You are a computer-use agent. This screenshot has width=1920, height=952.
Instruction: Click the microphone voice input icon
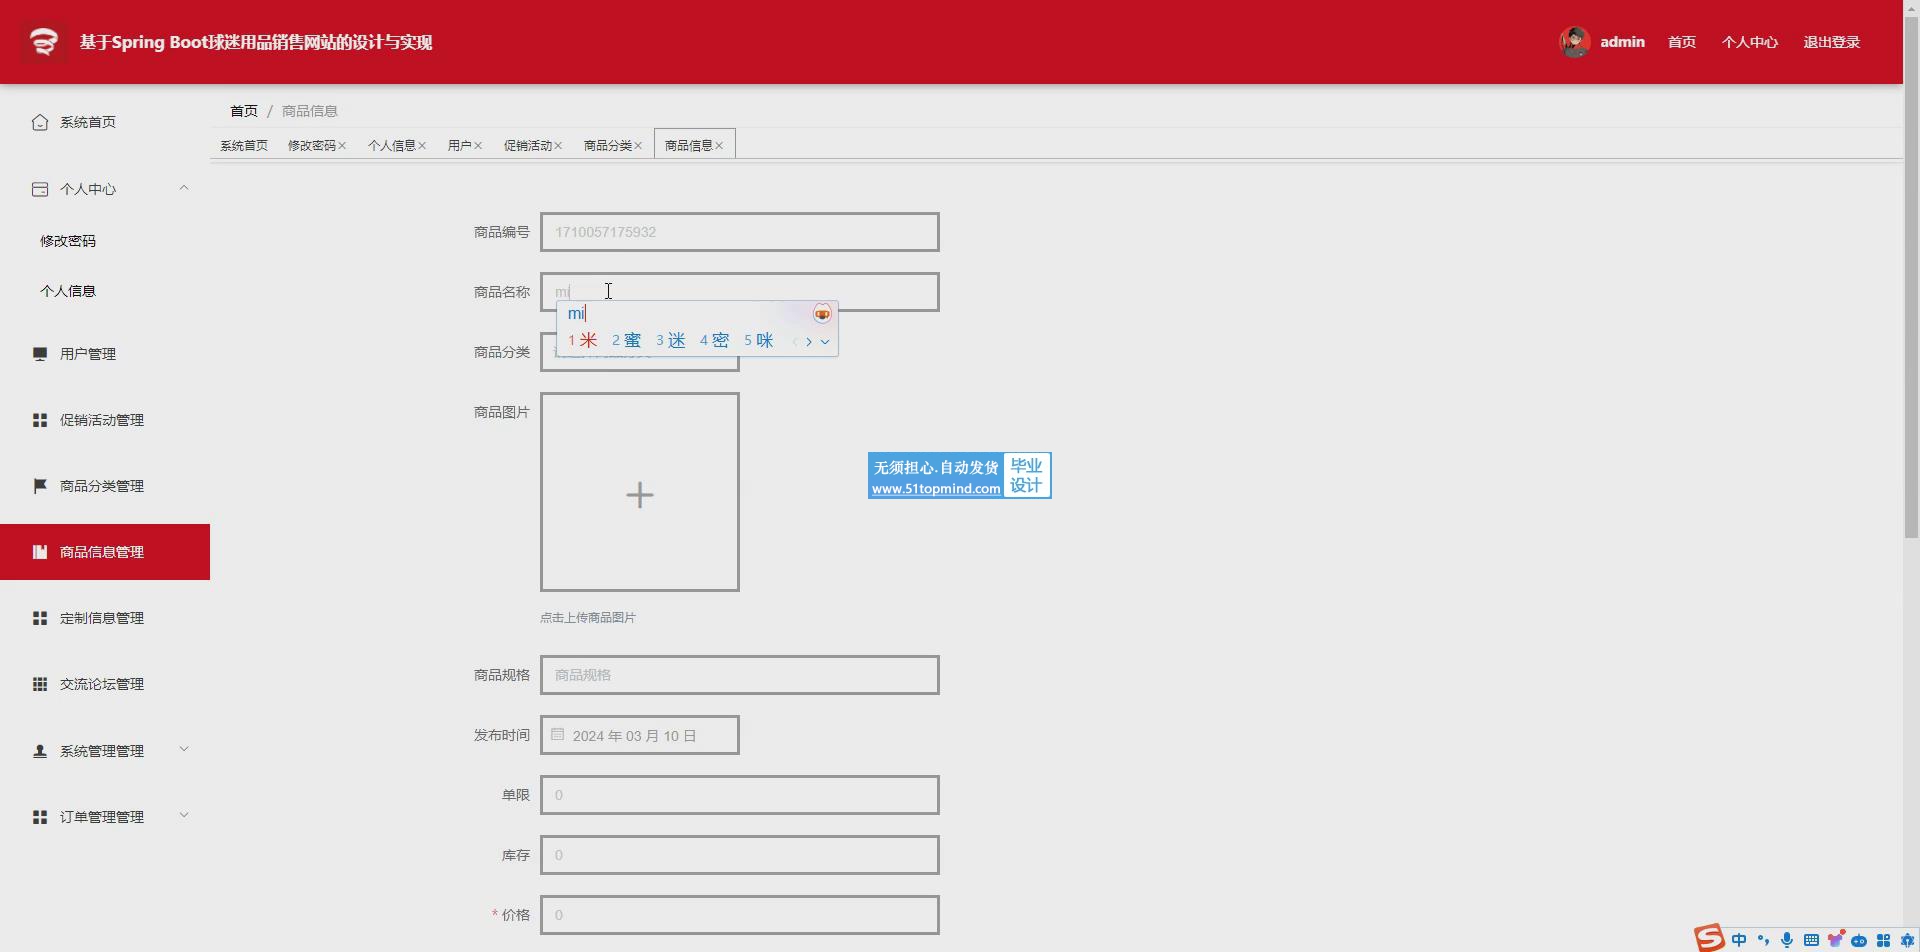point(1787,940)
